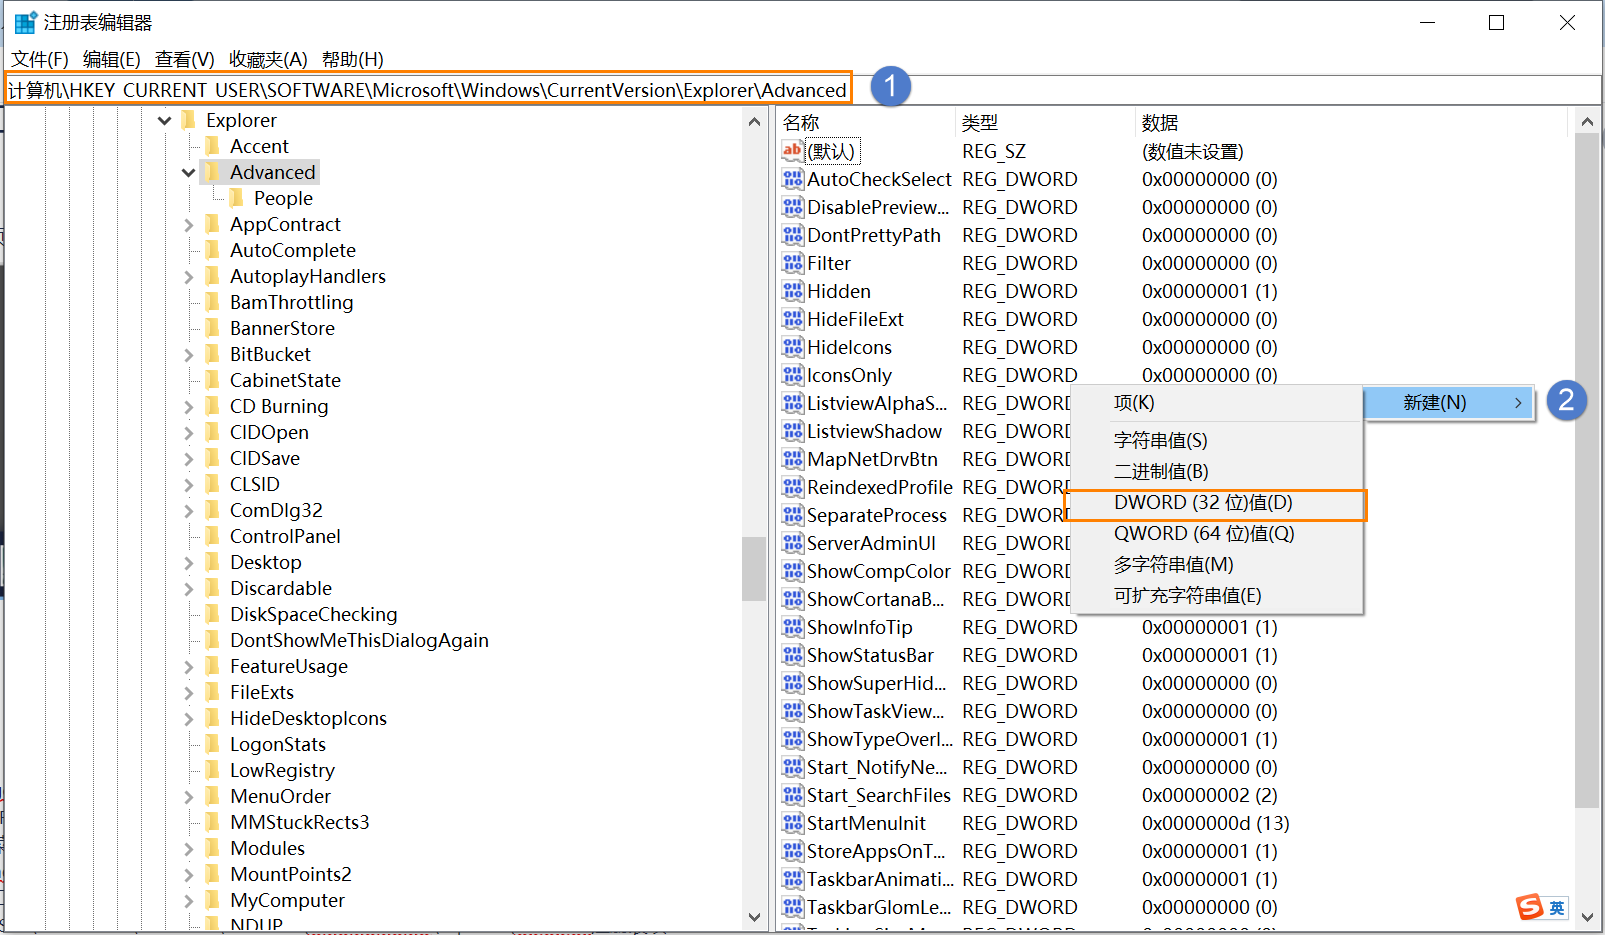Click the 新建(N) context menu item
This screenshot has width=1605, height=935.
coord(1448,403)
